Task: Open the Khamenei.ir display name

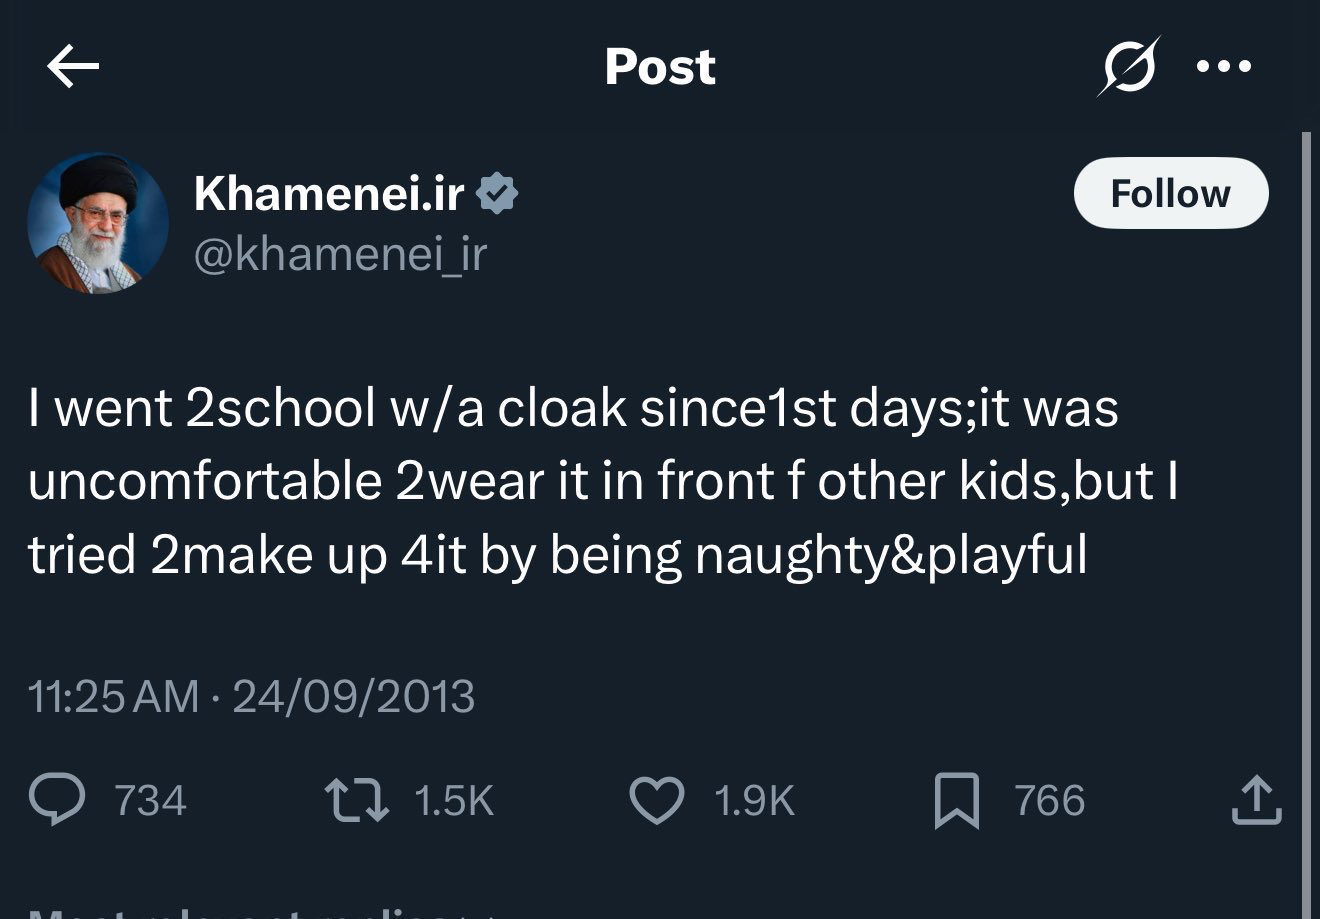Action: [329, 193]
